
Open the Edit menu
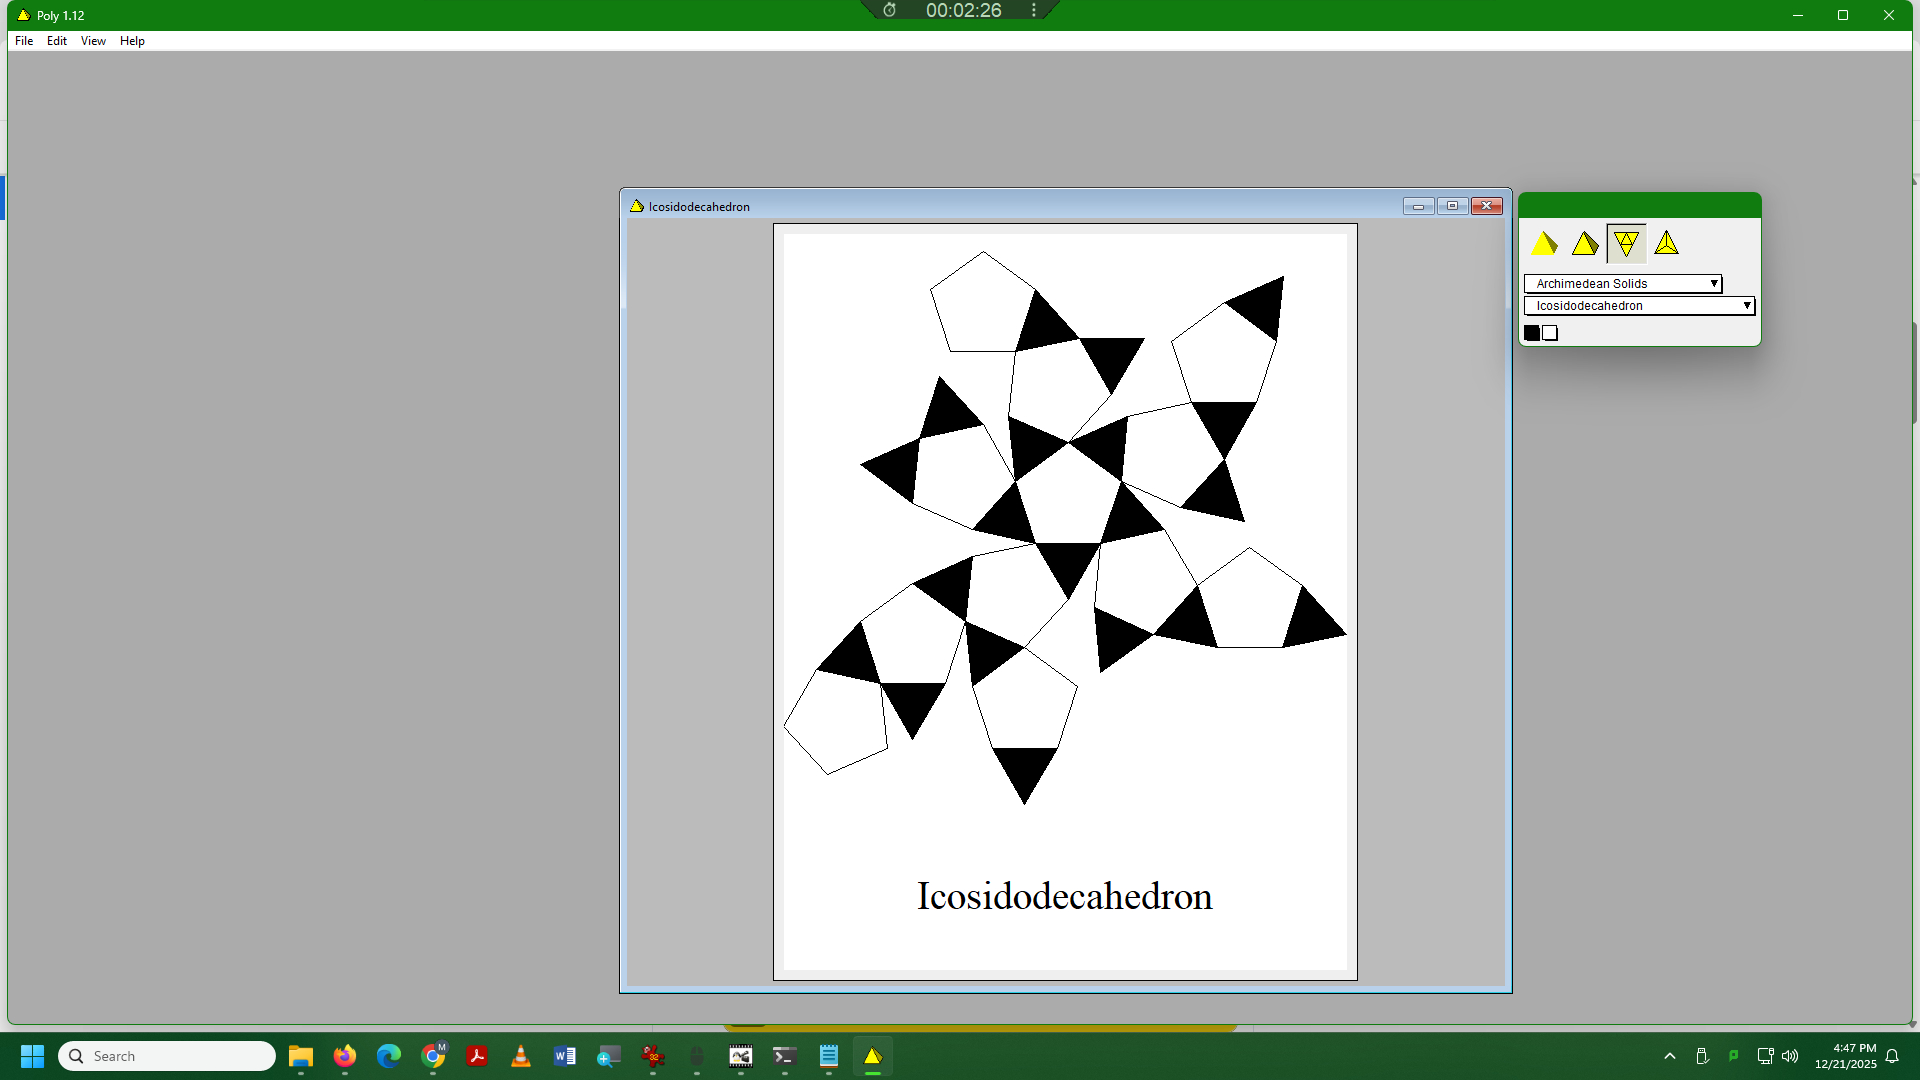click(57, 41)
